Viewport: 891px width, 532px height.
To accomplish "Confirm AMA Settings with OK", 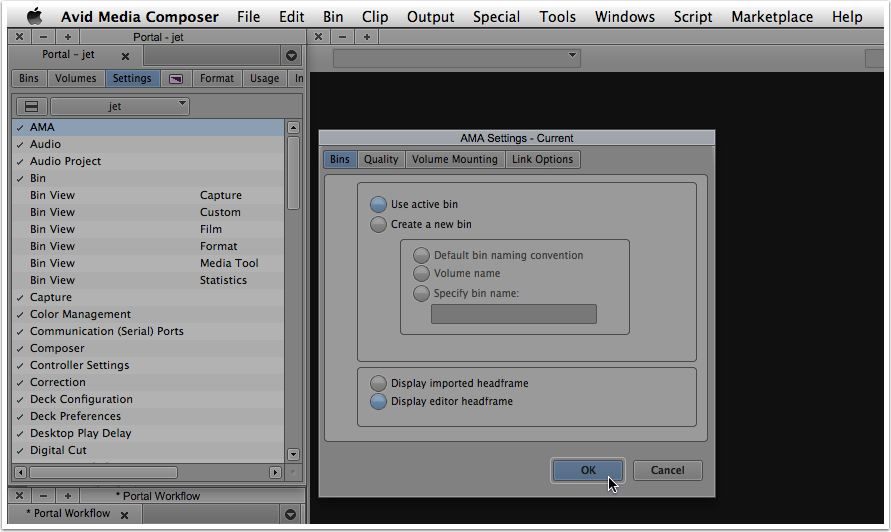I will [588, 471].
